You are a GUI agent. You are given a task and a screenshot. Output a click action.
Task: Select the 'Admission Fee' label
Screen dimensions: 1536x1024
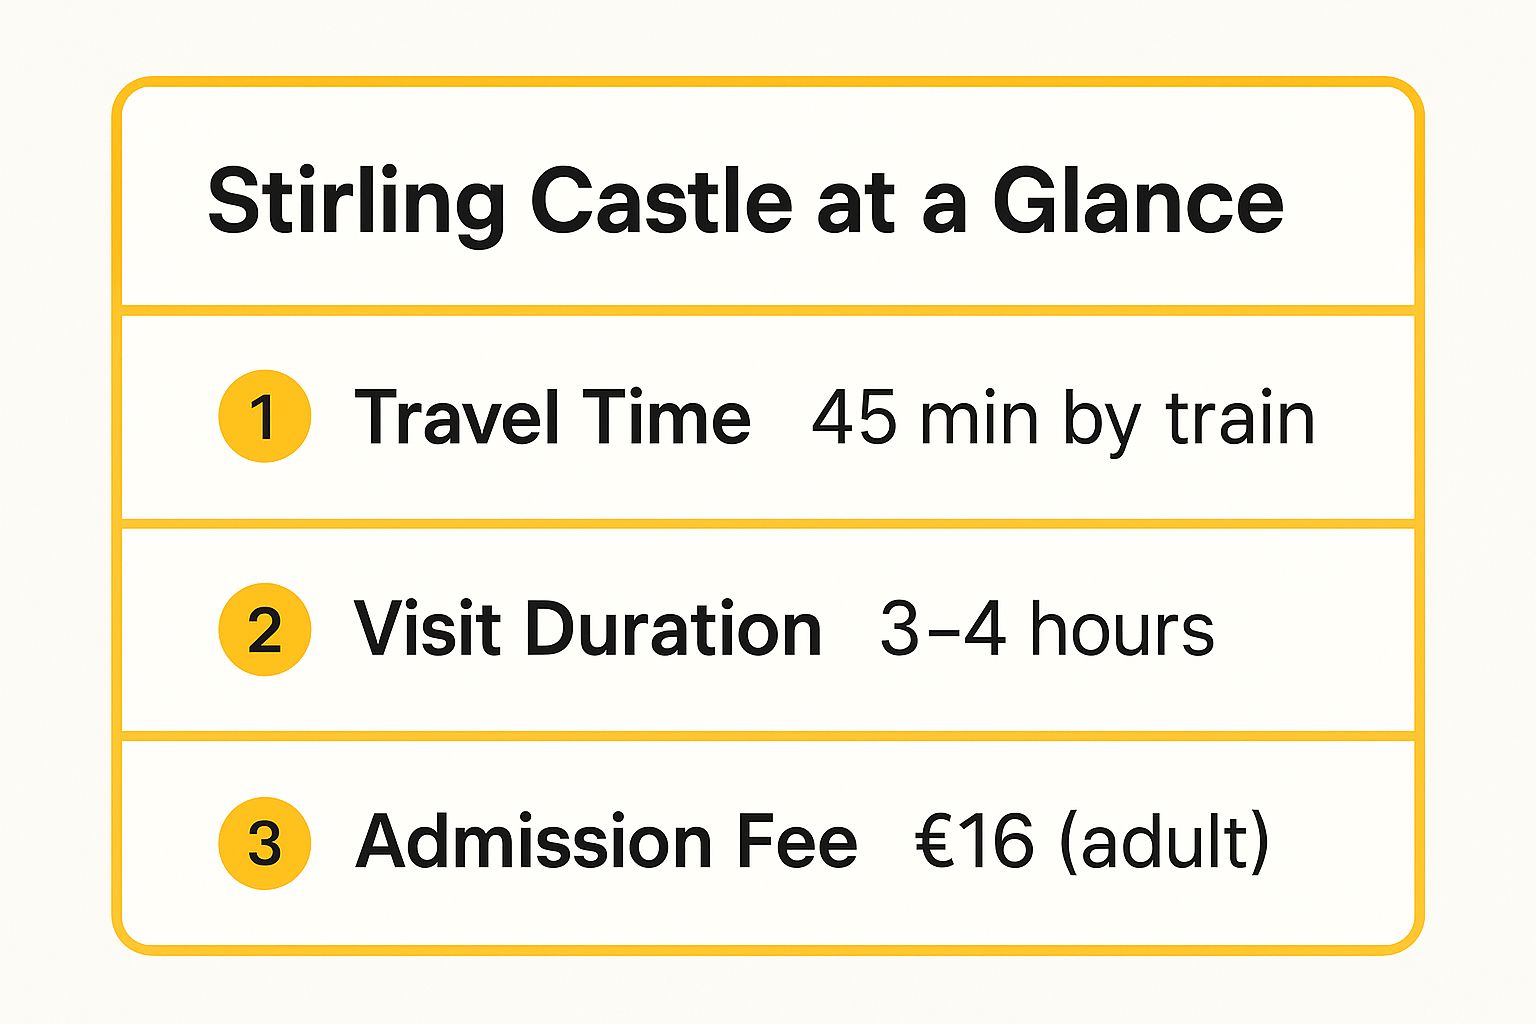click(606, 841)
